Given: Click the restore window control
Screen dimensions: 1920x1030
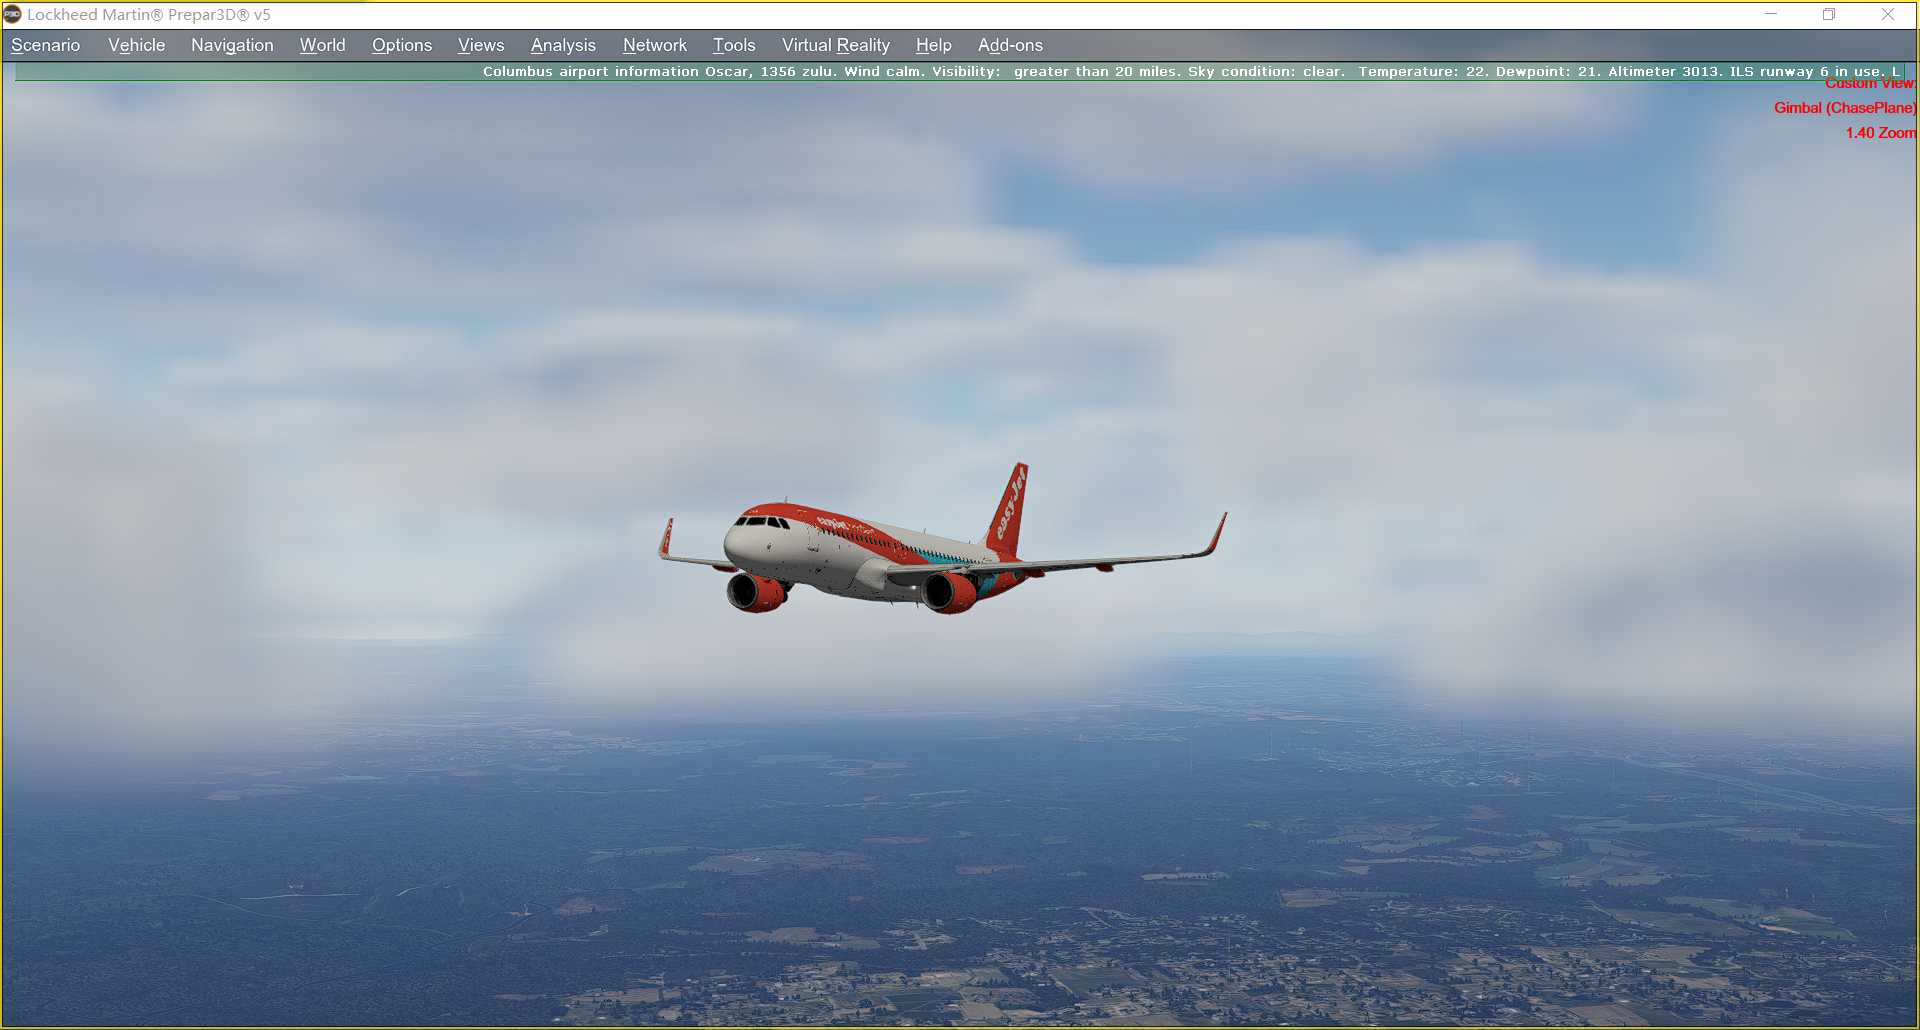Looking at the screenshot, I should tap(1829, 15).
